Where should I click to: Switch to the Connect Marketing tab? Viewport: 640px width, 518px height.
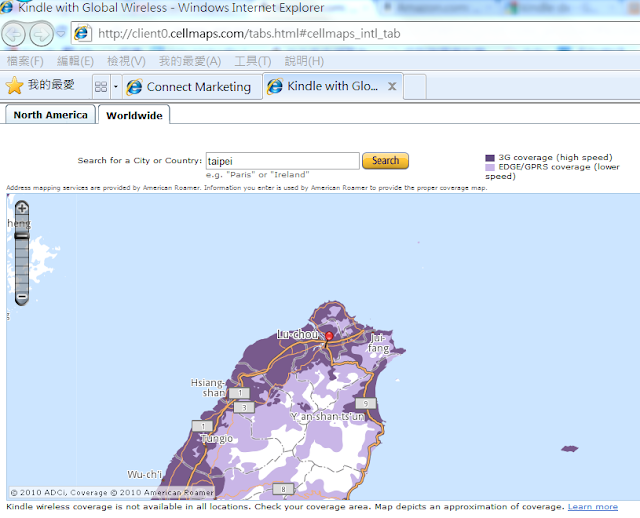[x=192, y=87]
